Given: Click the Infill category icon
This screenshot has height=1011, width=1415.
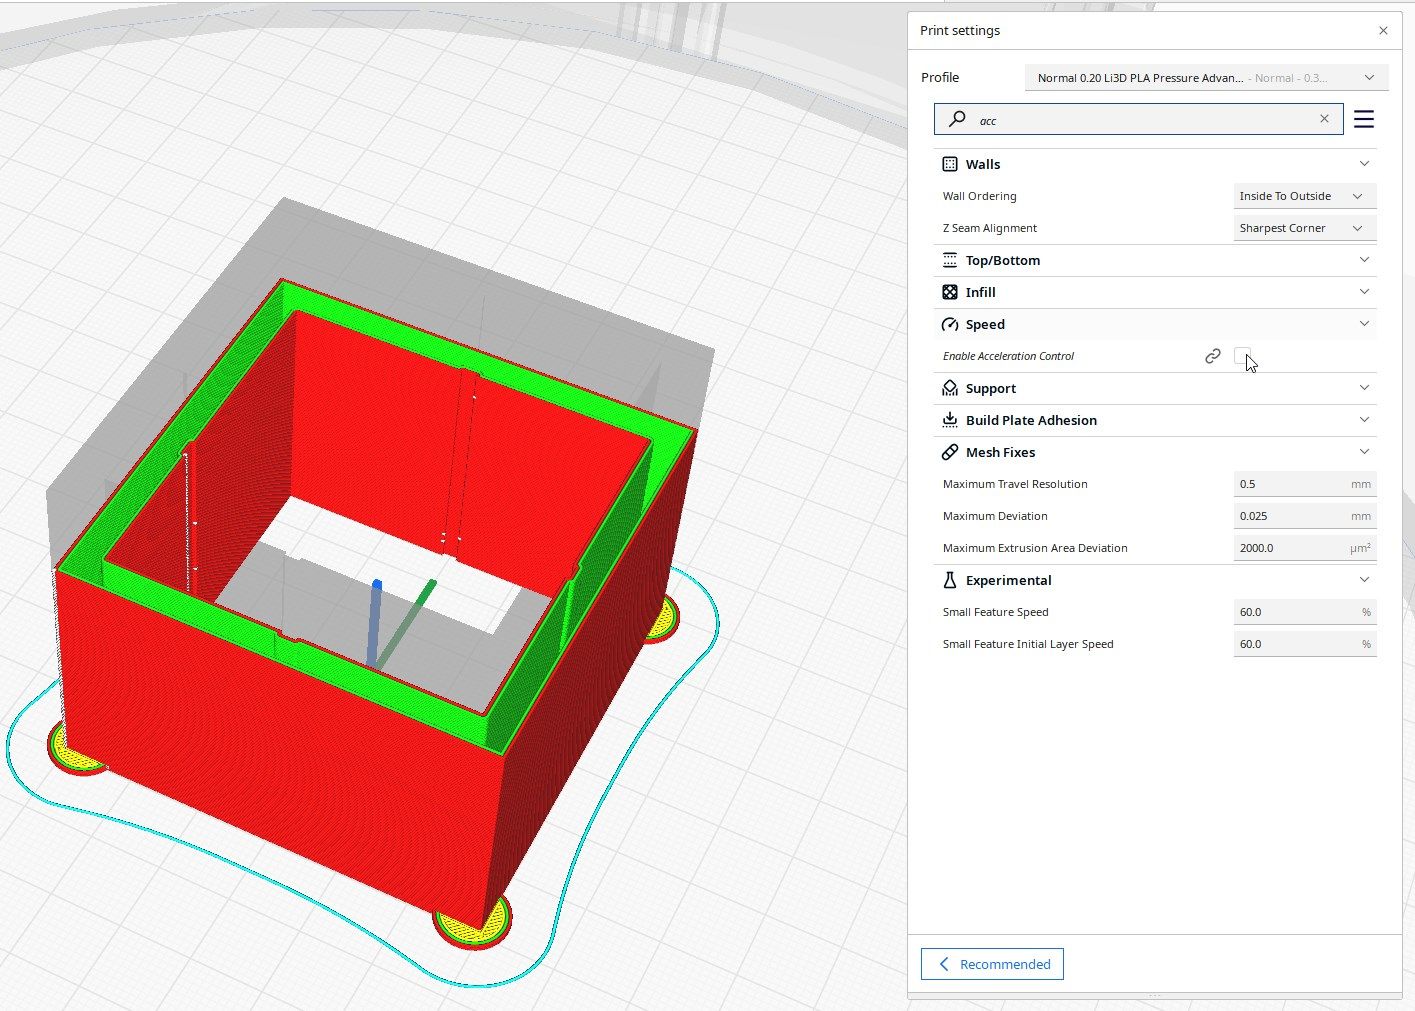Looking at the screenshot, I should [x=950, y=292].
